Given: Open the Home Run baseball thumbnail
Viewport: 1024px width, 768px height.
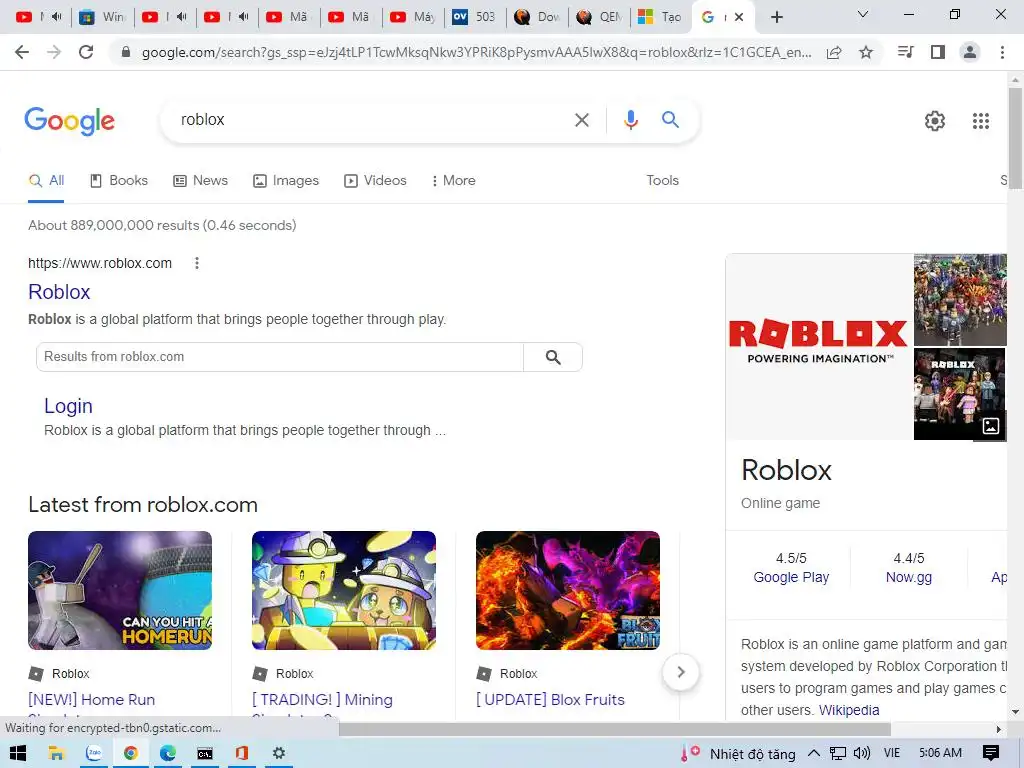Looking at the screenshot, I should tap(120, 590).
